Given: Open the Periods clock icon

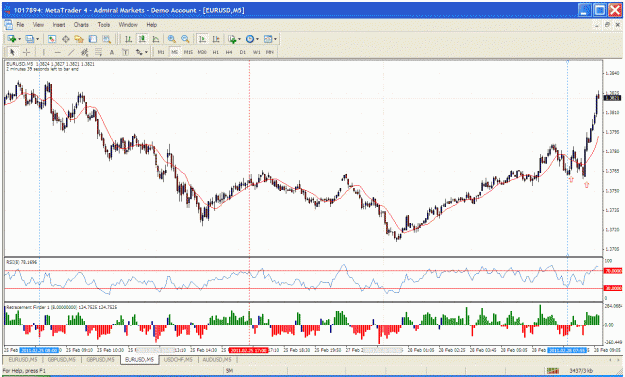Looking at the screenshot, I should tap(250, 39).
